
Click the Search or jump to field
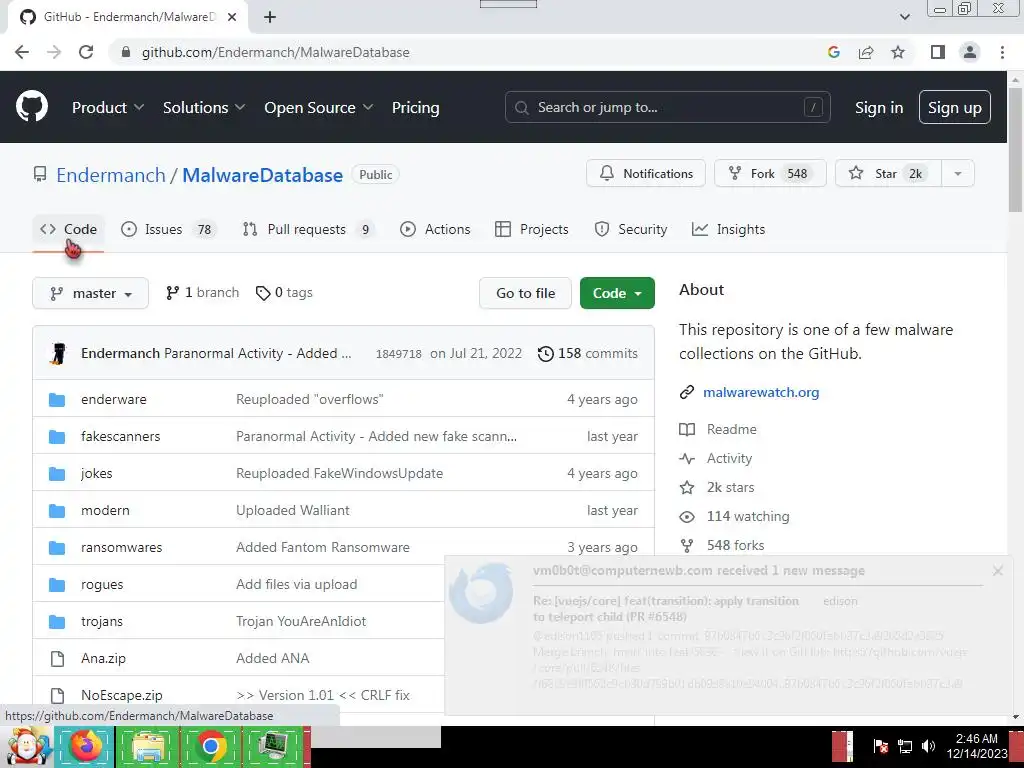coord(667,107)
